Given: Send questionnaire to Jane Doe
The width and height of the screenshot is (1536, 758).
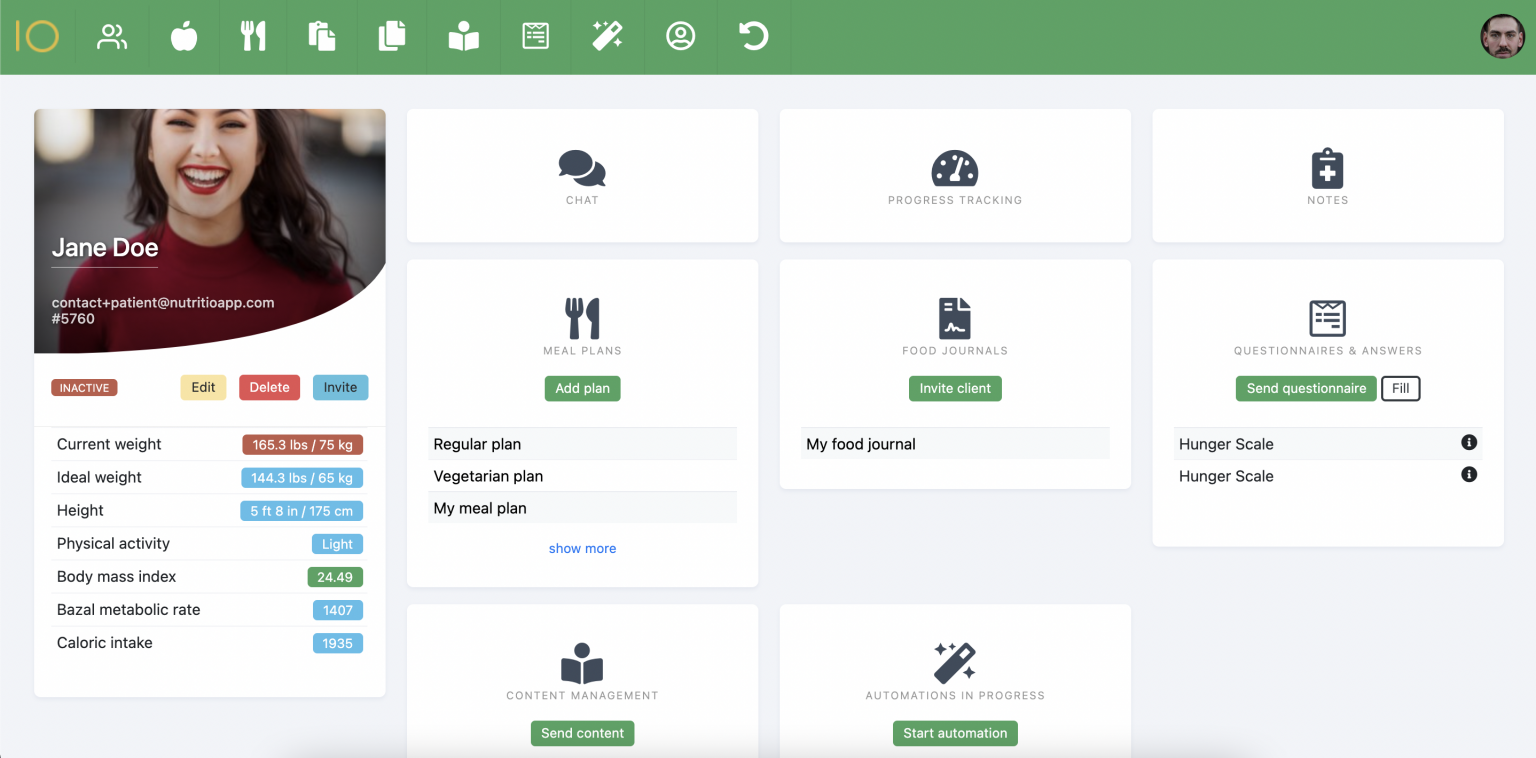Looking at the screenshot, I should tap(1306, 388).
